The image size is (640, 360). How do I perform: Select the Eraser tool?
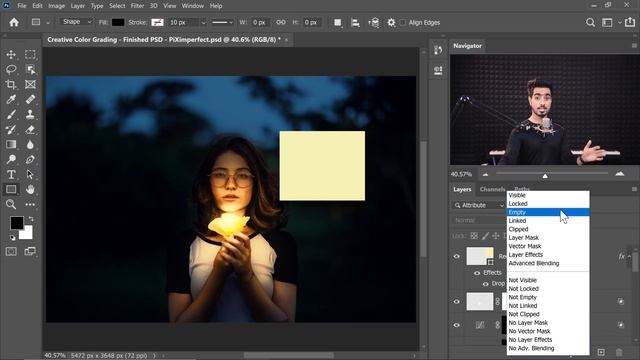click(x=30, y=129)
